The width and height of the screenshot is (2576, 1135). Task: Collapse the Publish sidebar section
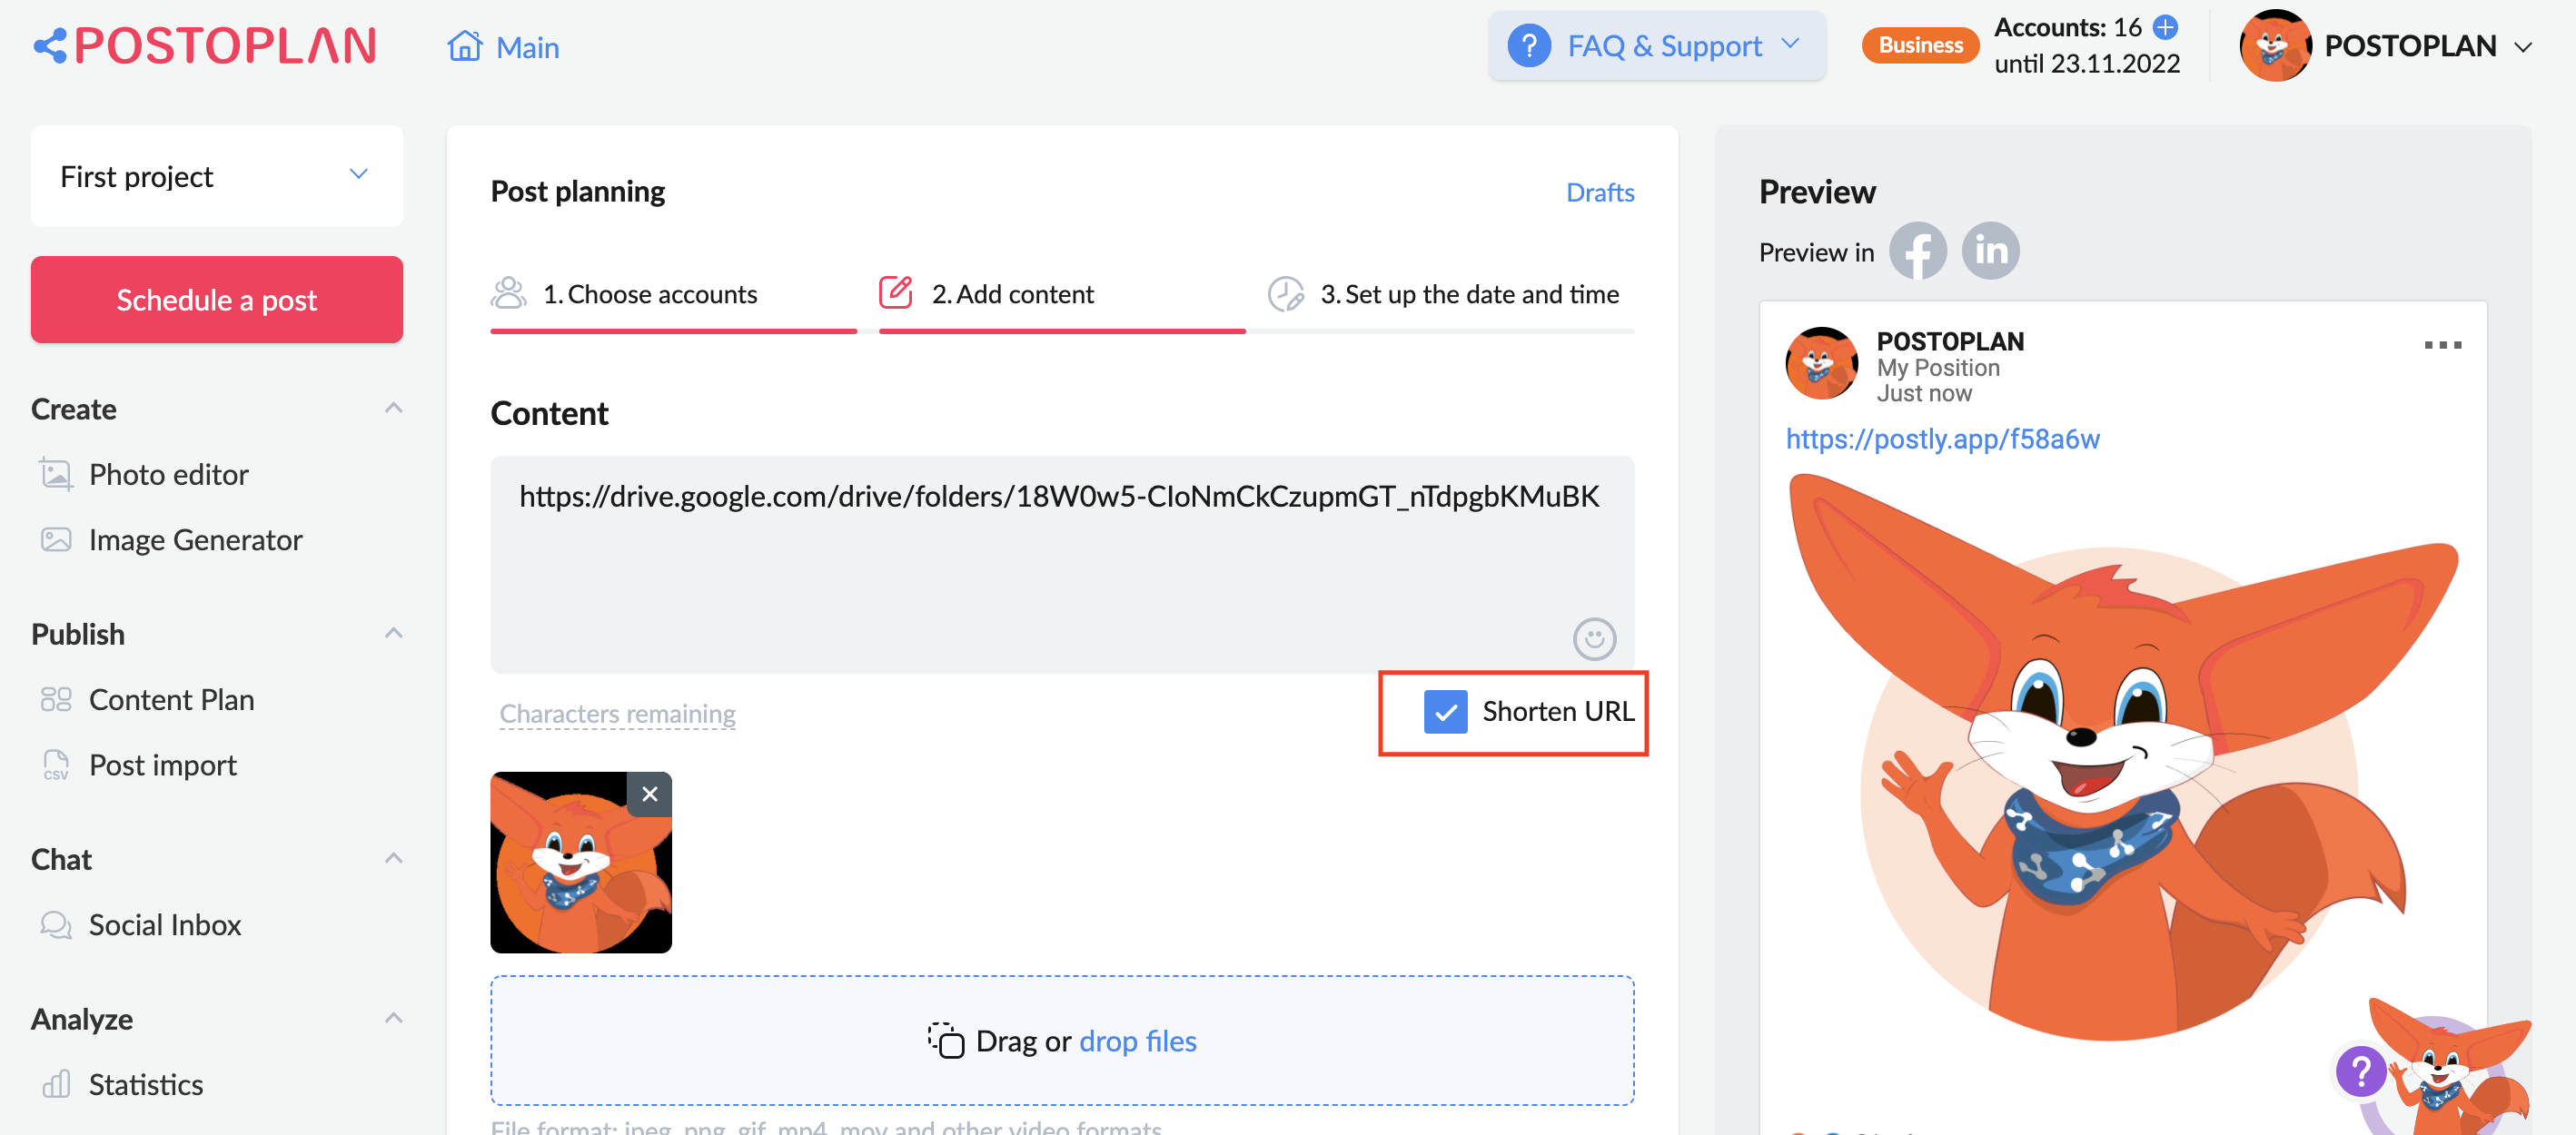point(394,633)
